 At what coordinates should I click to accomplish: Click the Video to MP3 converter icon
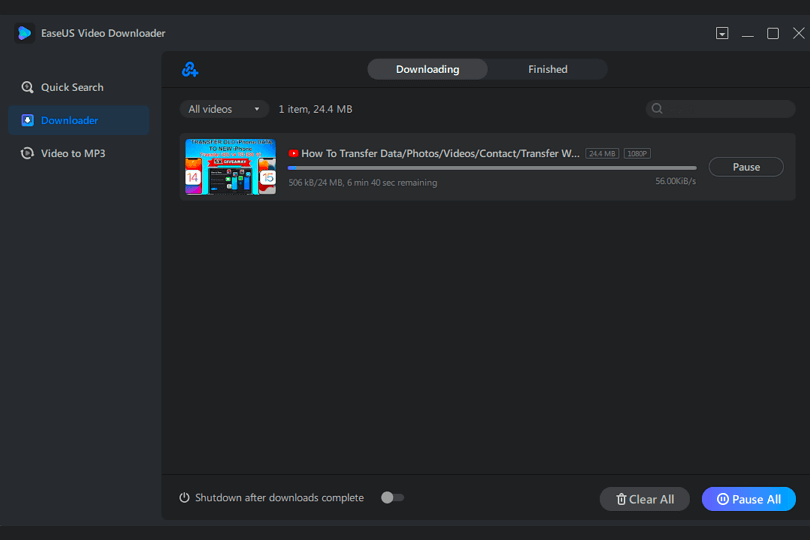27,154
